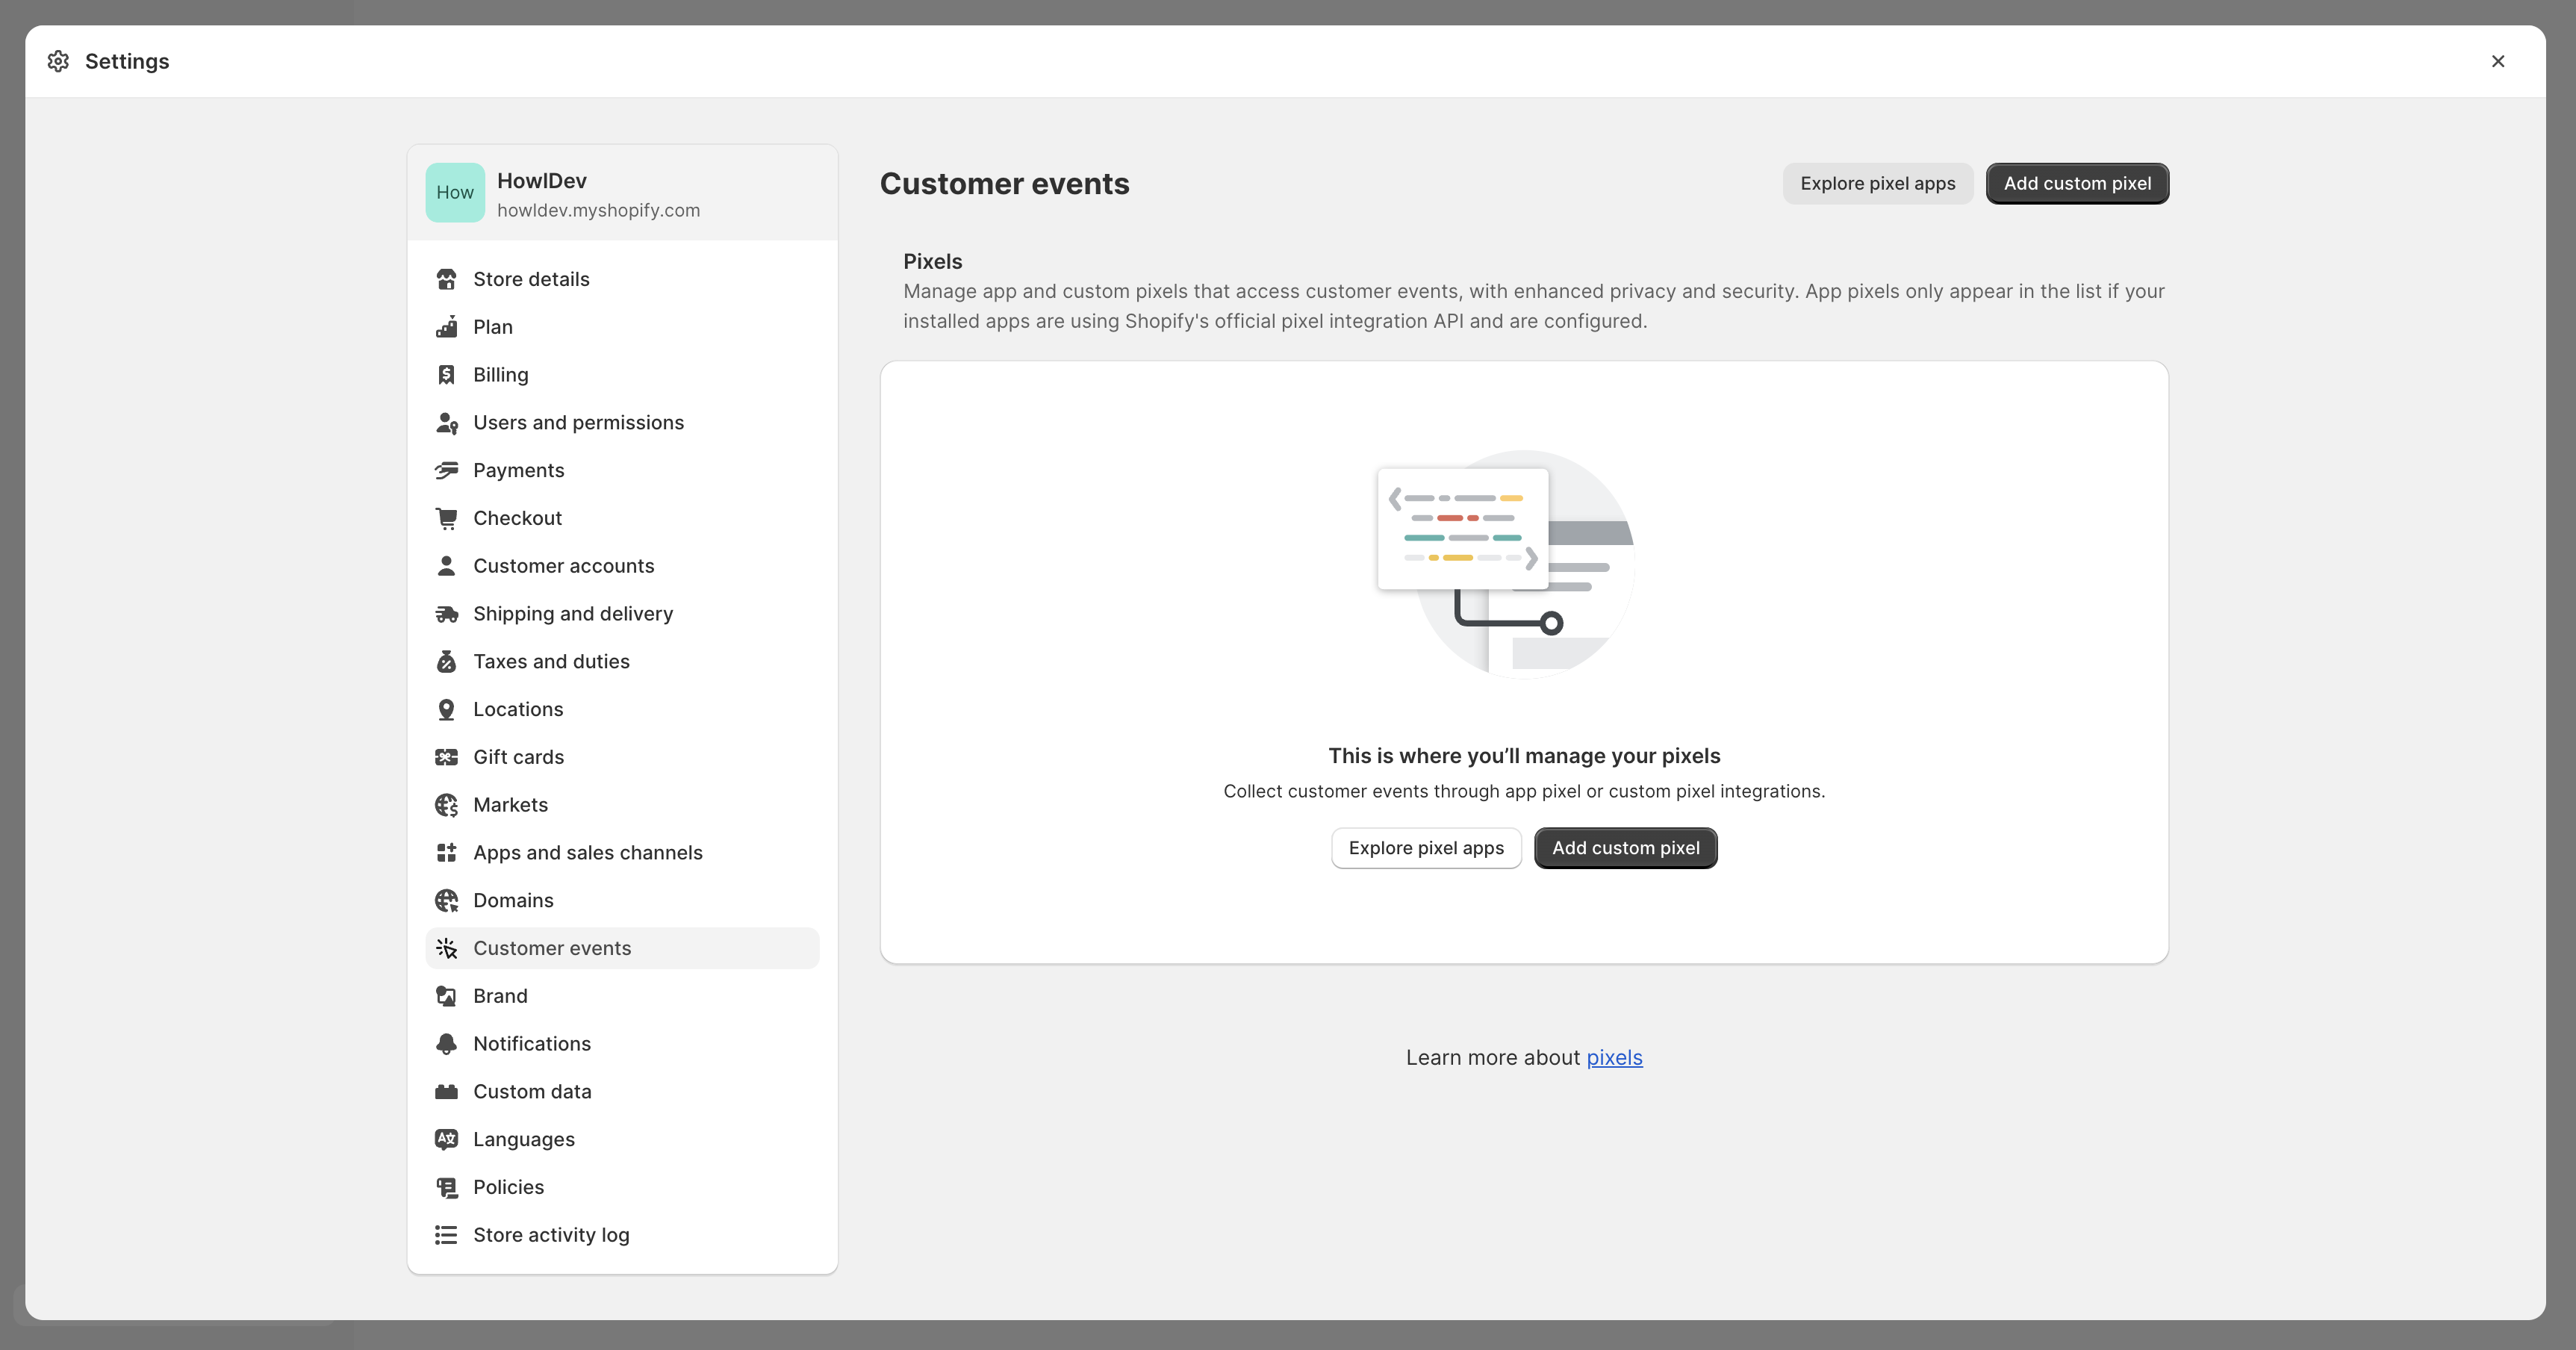Click the Locations pin icon
2576x1350 pixels.
click(446, 709)
